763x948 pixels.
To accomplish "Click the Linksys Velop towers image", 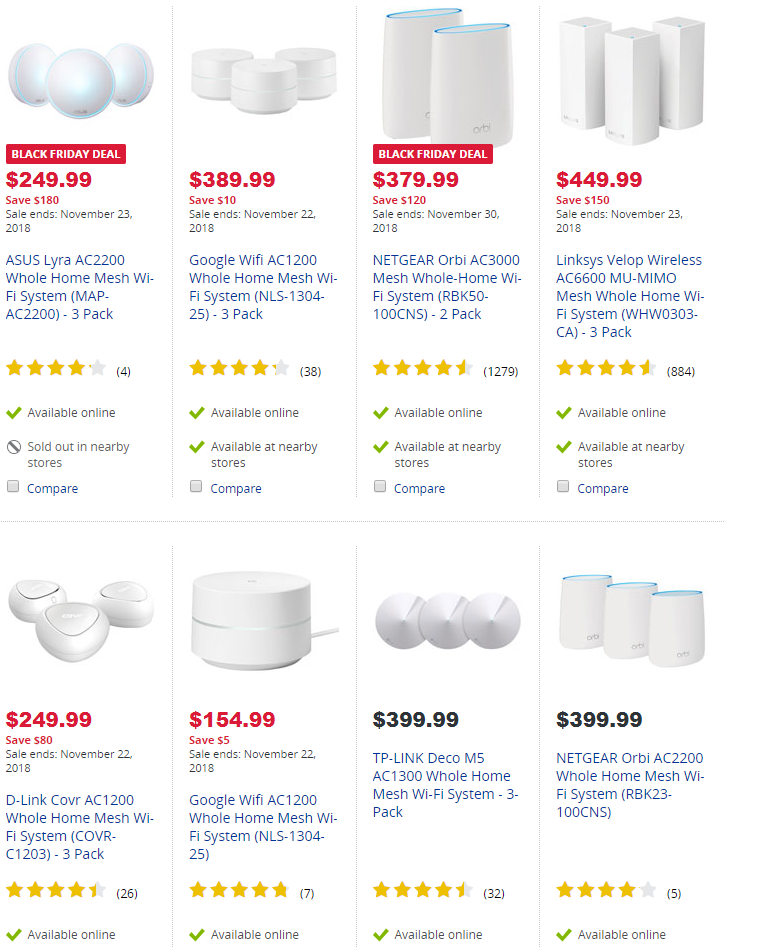I will click(x=628, y=75).
